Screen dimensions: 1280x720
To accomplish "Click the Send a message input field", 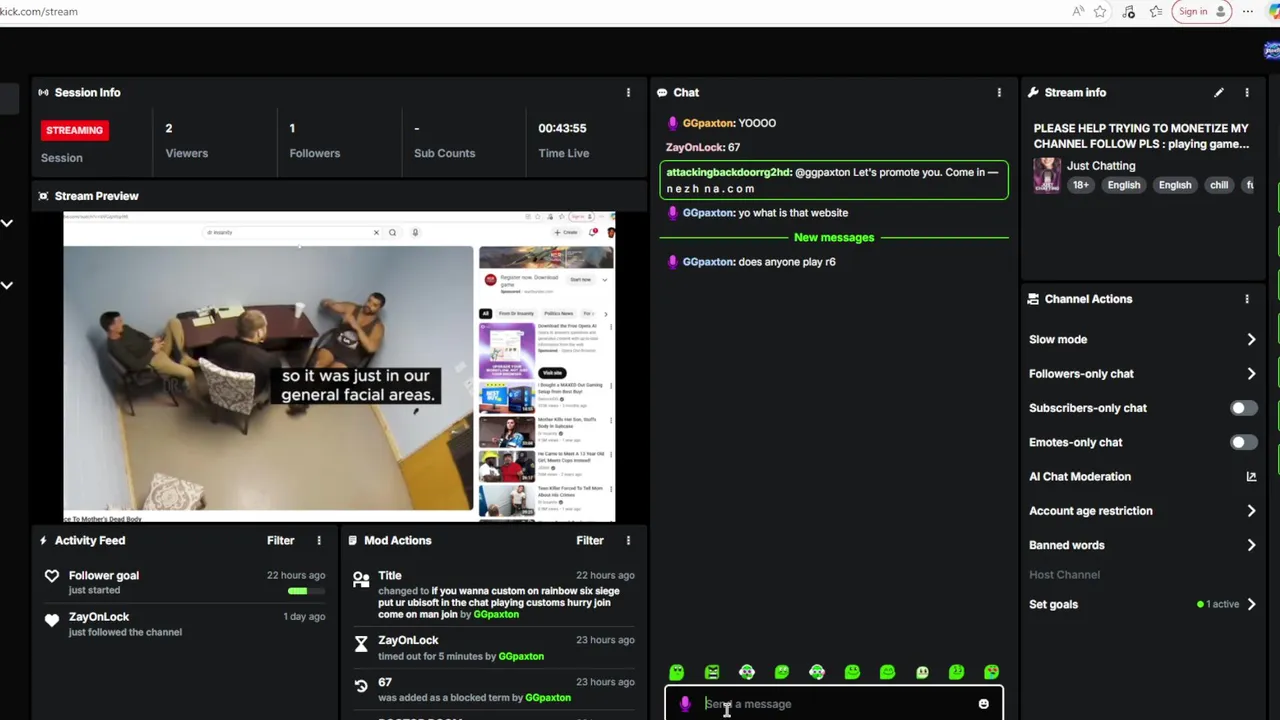I will pyautogui.click(x=834, y=704).
